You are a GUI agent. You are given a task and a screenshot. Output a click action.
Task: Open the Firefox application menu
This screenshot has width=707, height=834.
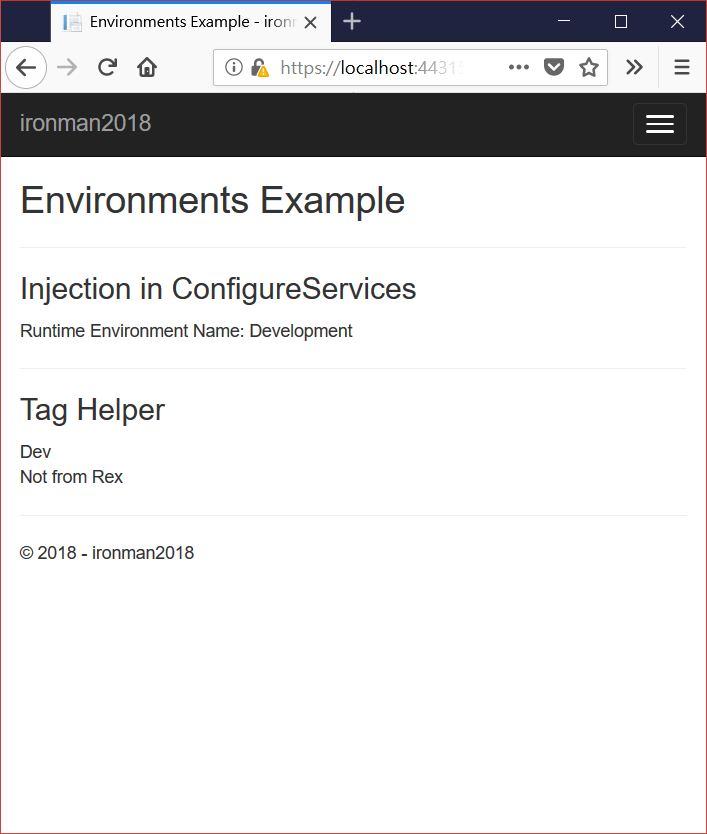click(x=682, y=68)
